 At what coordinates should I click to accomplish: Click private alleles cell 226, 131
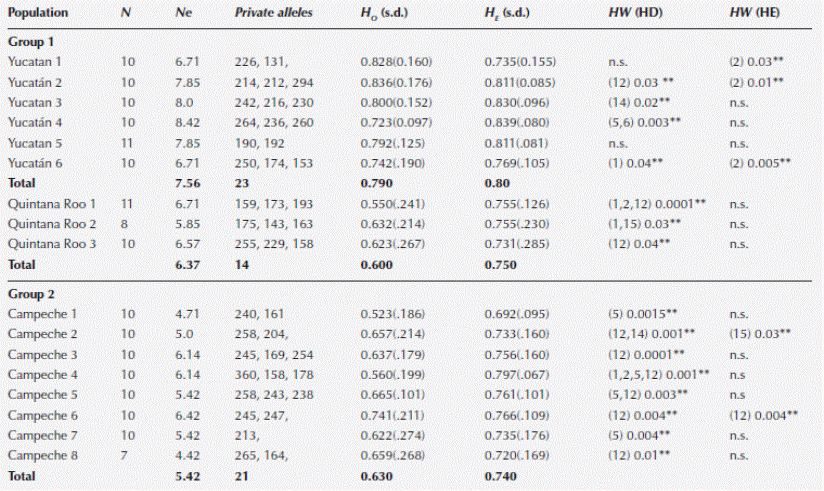[260, 62]
